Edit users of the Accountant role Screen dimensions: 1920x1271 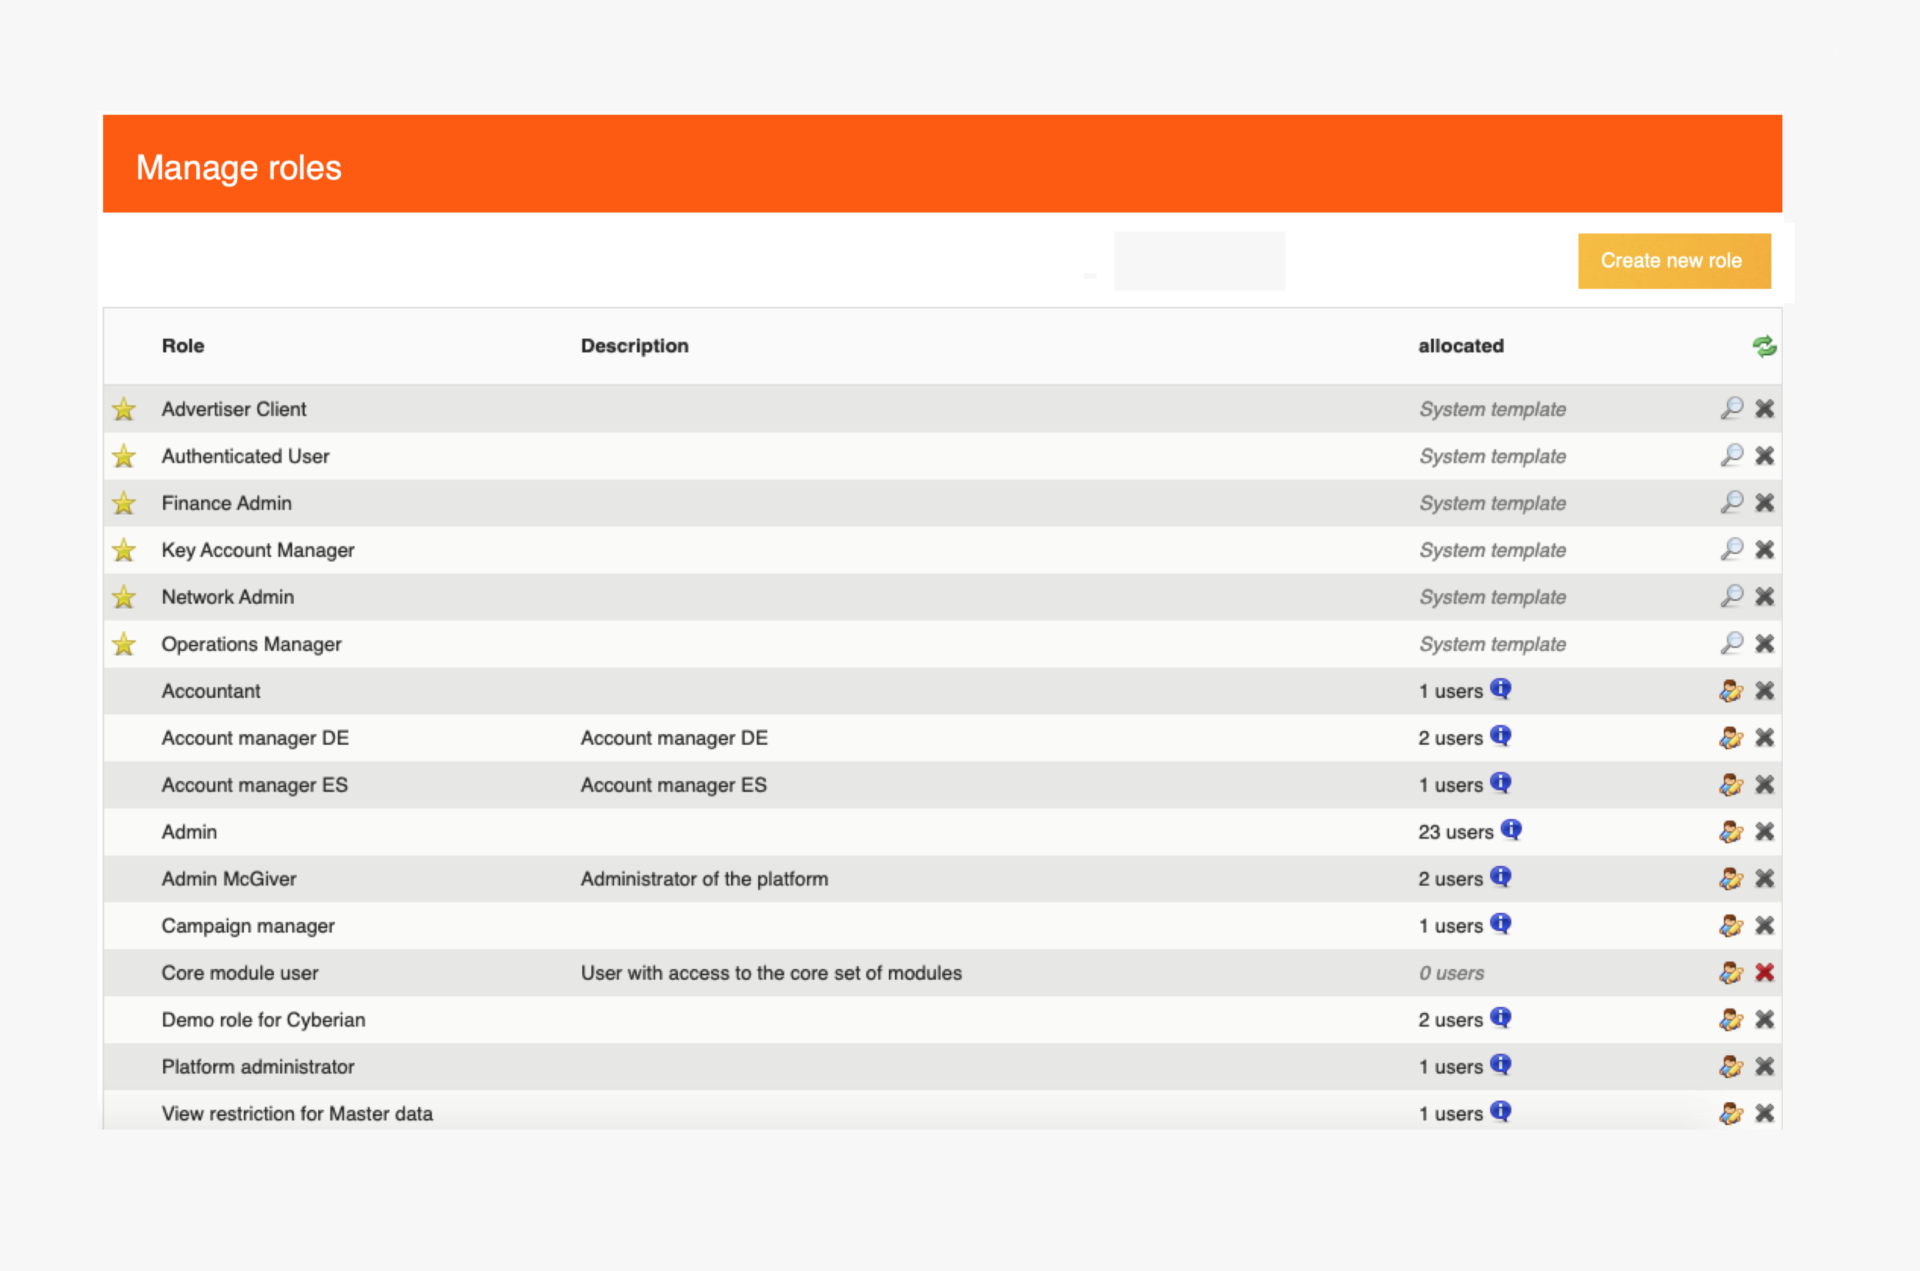point(1732,690)
